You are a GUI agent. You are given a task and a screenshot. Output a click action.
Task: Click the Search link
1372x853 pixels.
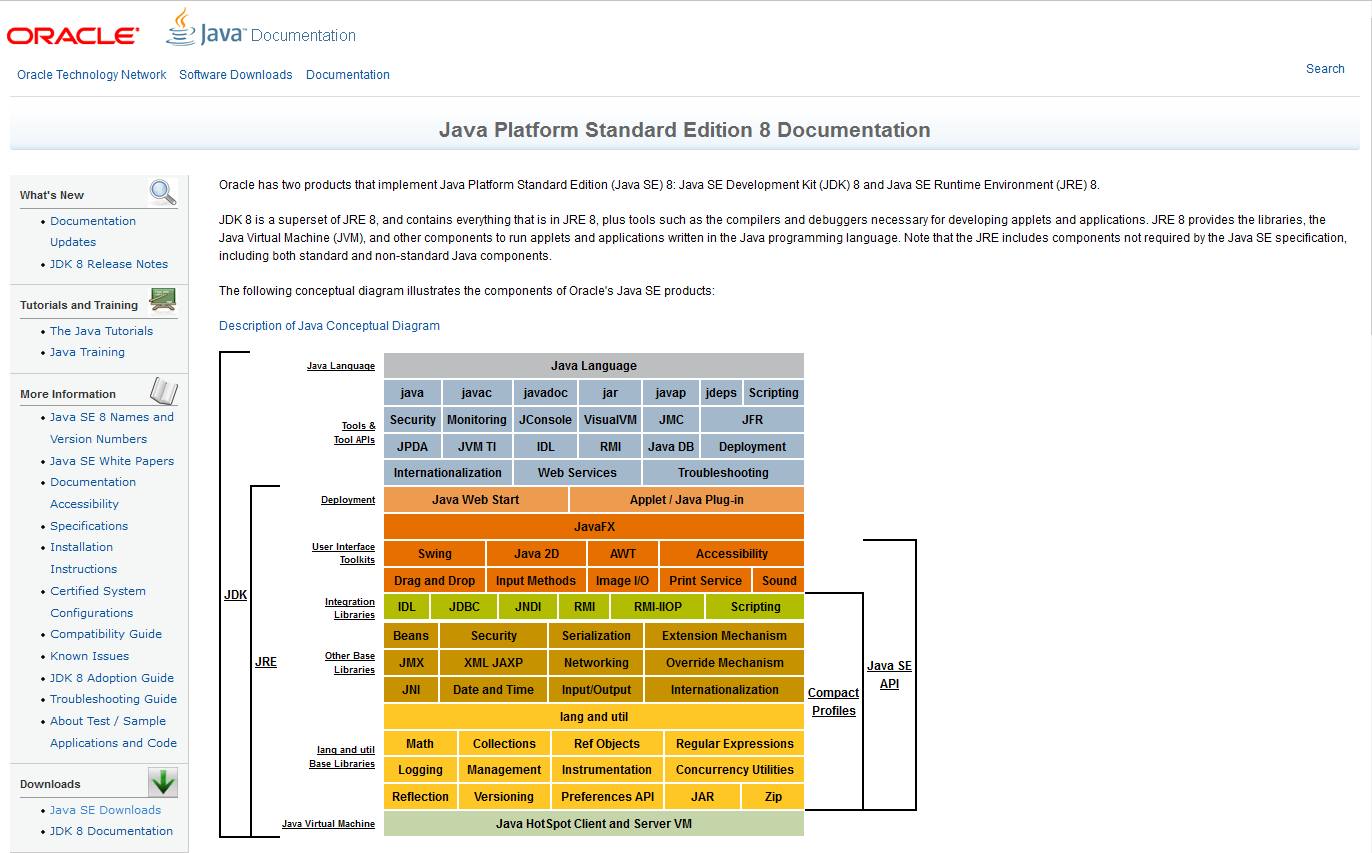click(x=1325, y=69)
